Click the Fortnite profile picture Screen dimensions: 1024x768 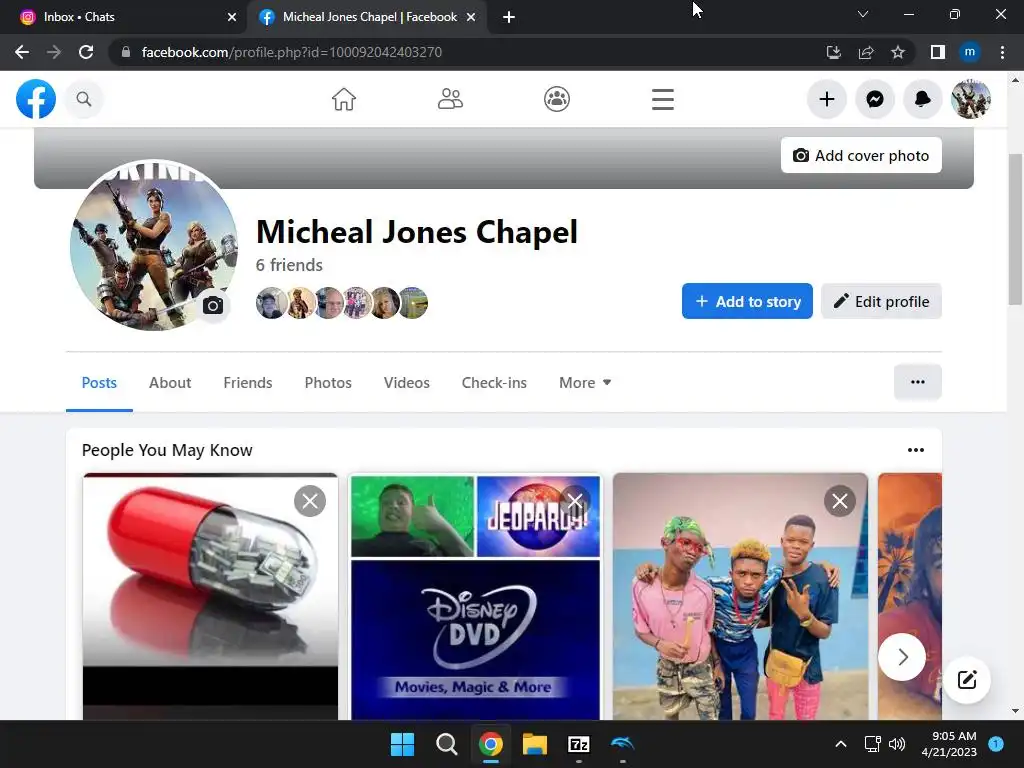point(154,246)
